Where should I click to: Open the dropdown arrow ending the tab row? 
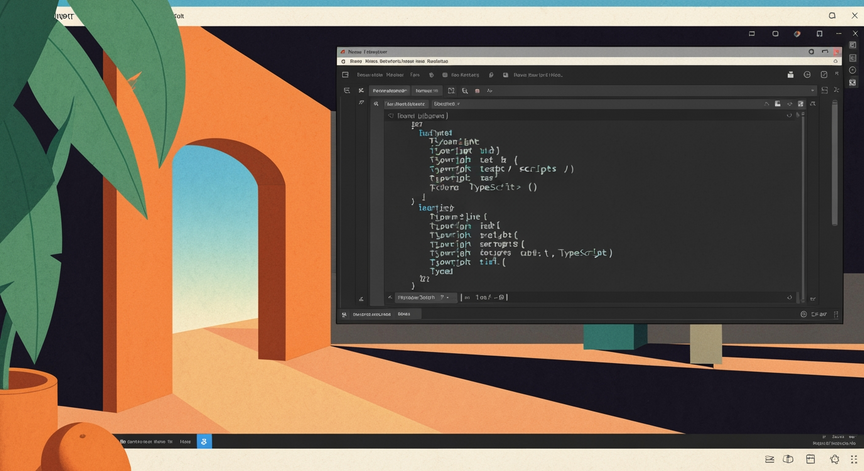[x=812, y=90]
